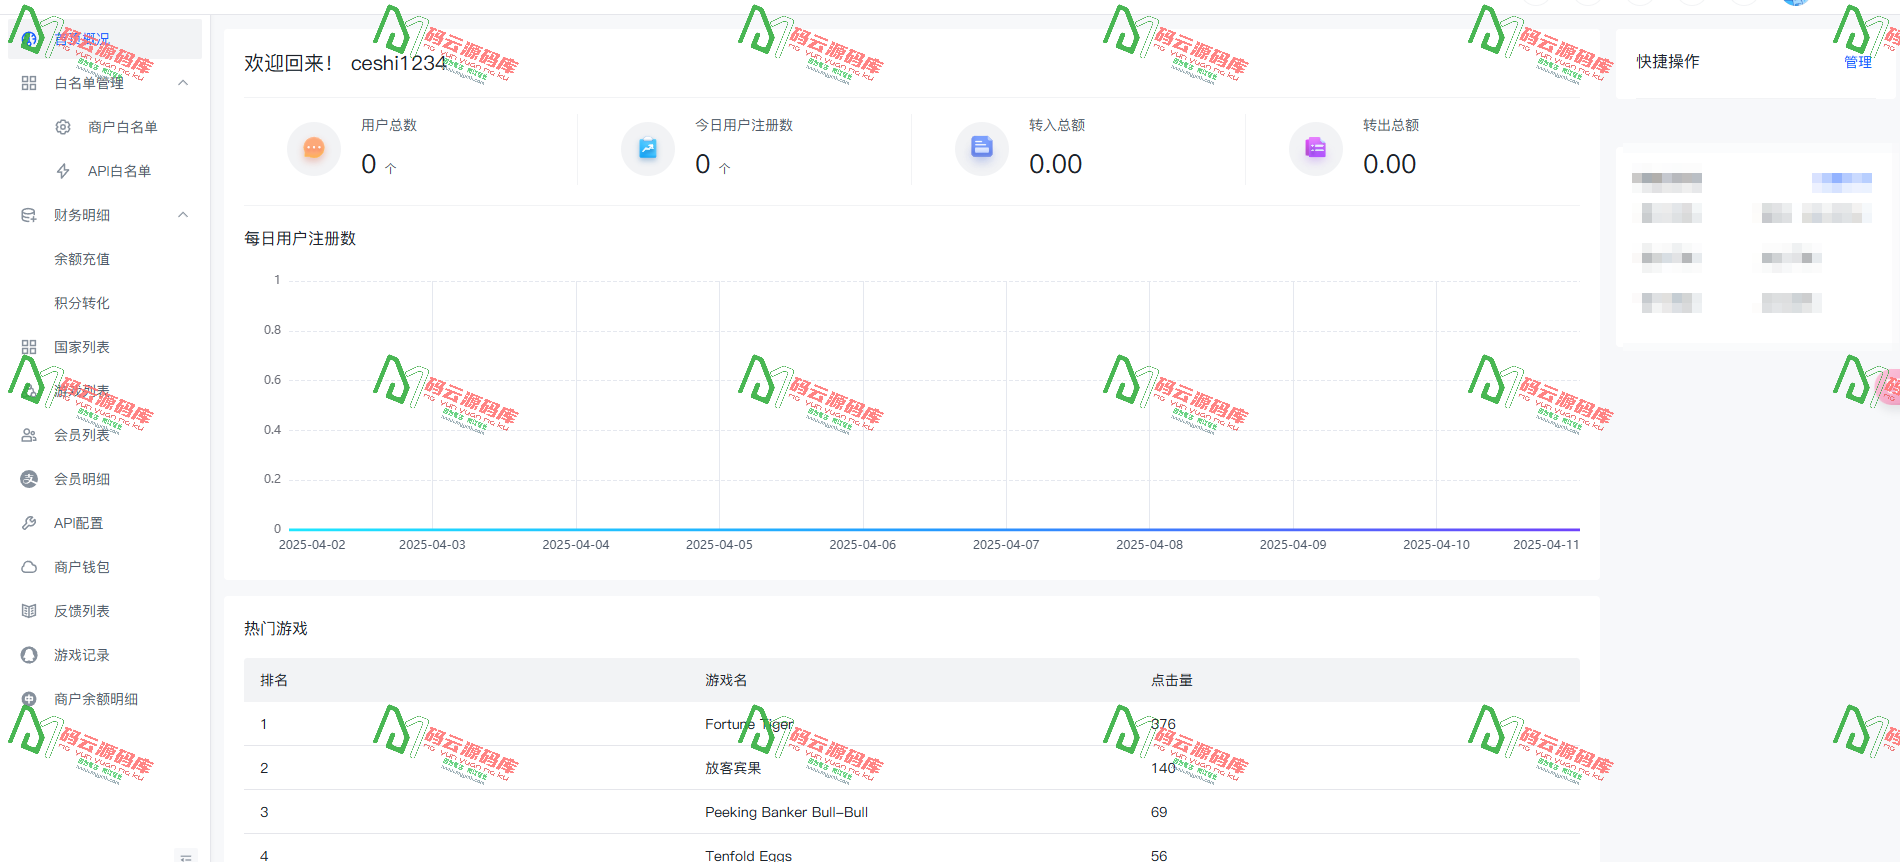Click the API白名单 lightning icon
1900x862 pixels.
(x=63, y=171)
